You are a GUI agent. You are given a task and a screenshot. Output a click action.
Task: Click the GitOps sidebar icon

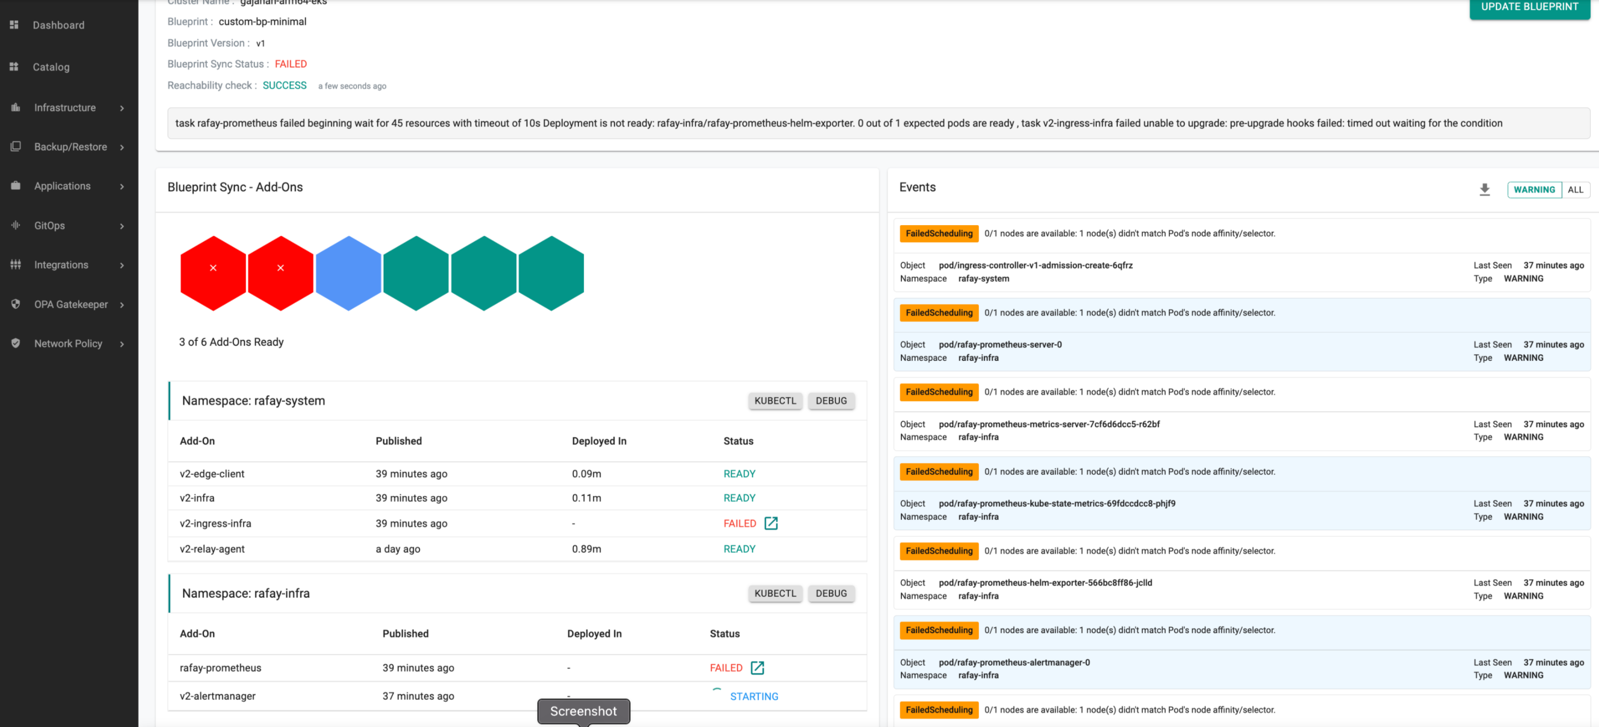(x=15, y=225)
